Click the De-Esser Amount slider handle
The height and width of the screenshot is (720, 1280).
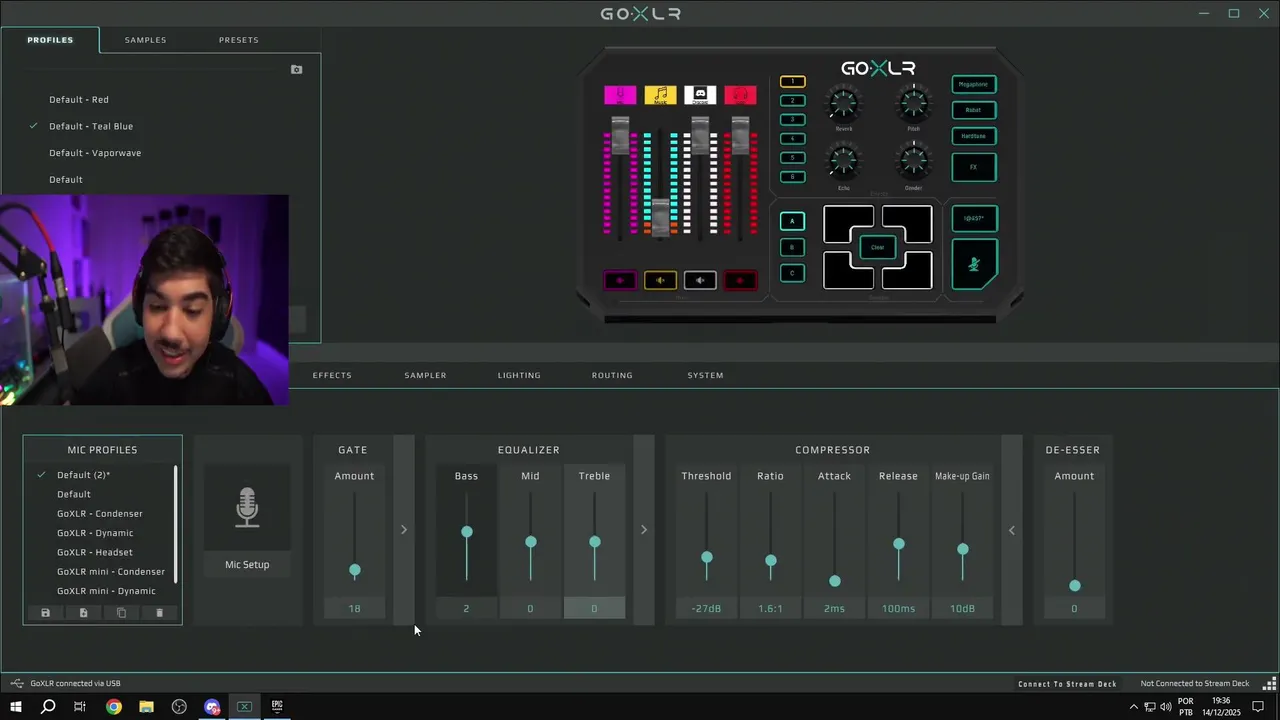[x=1075, y=585]
